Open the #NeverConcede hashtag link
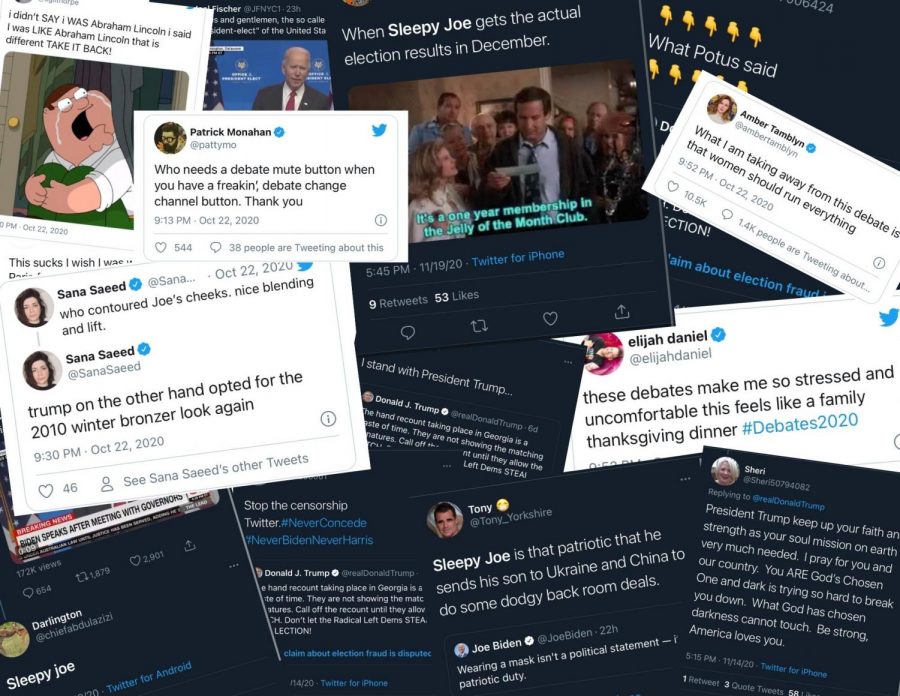 coord(323,523)
